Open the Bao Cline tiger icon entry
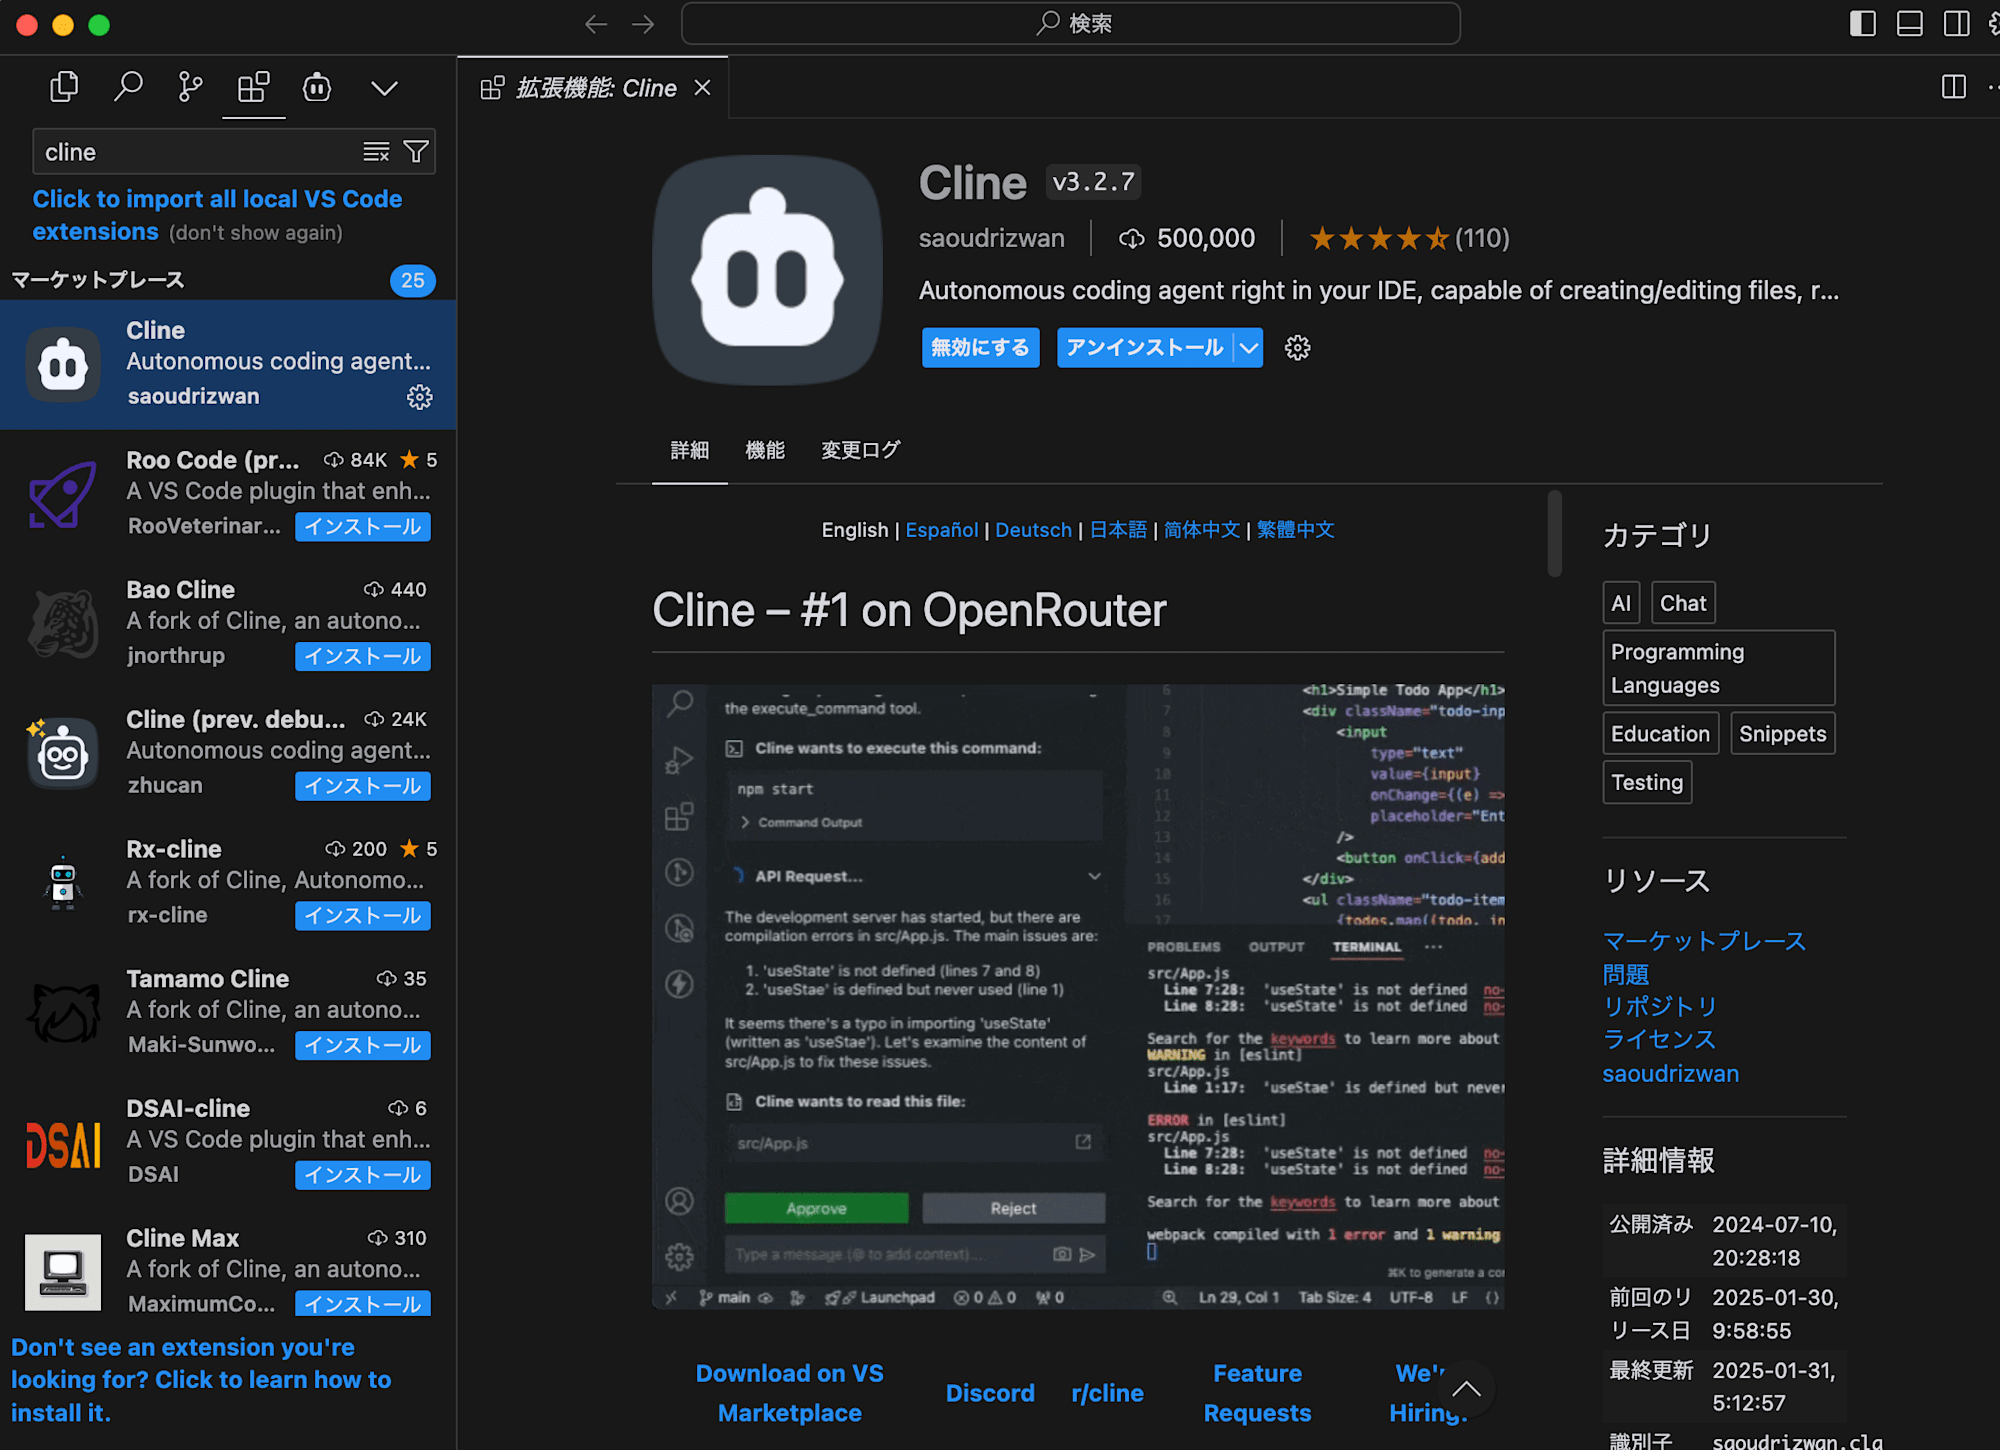The height and width of the screenshot is (1450, 2000). (63, 624)
